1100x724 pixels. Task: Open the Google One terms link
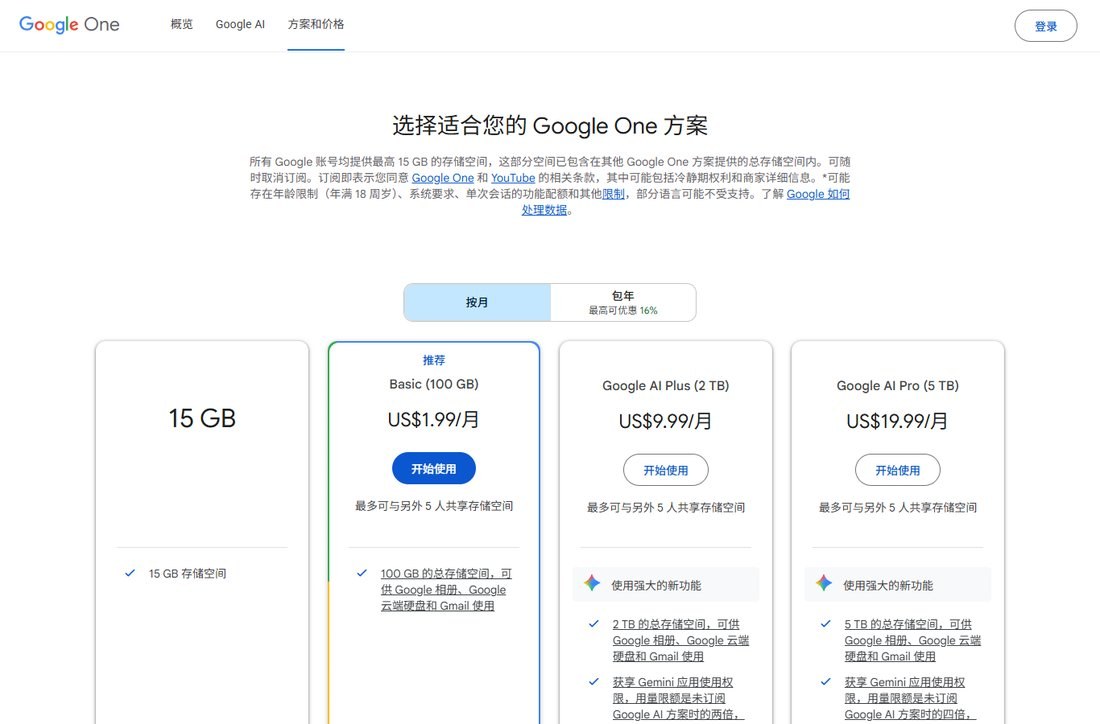tap(443, 178)
